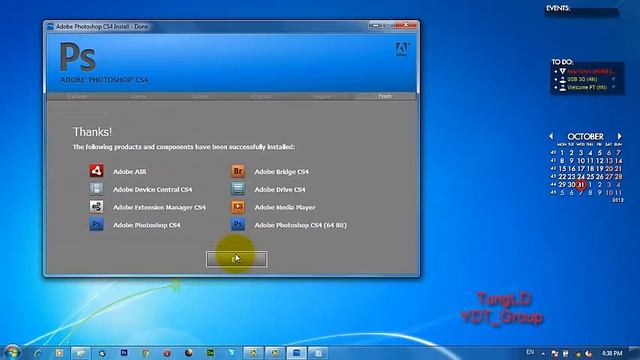Click the Adobe Bridge CS4 Br icon
This screenshot has height=360, width=640.
point(238,171)
